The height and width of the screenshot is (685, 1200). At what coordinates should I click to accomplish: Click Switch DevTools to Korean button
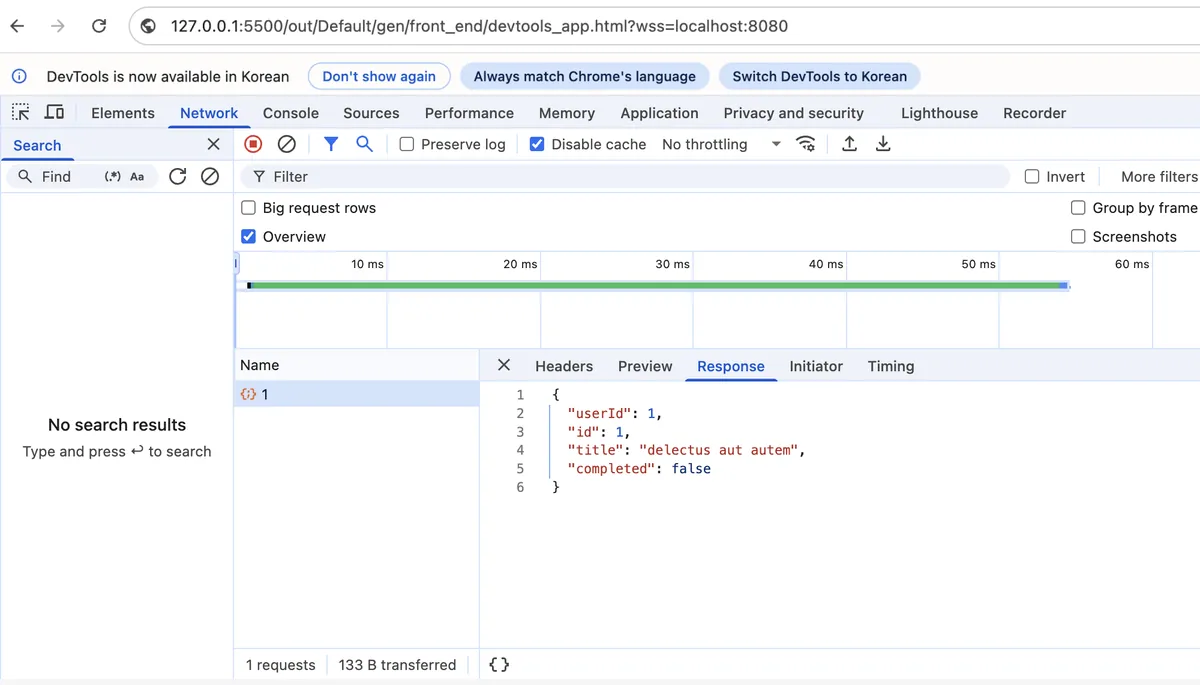point(819,76)
